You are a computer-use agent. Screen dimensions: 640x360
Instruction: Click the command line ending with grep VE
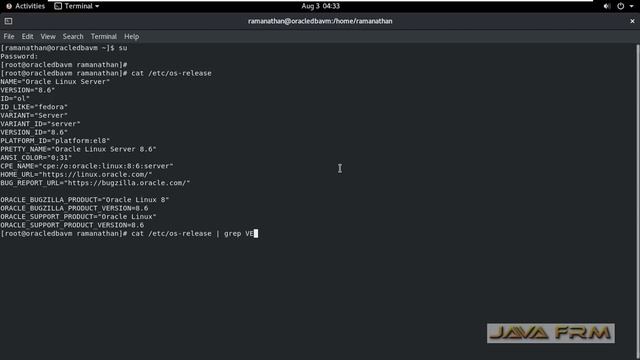(x=129, y=233)
